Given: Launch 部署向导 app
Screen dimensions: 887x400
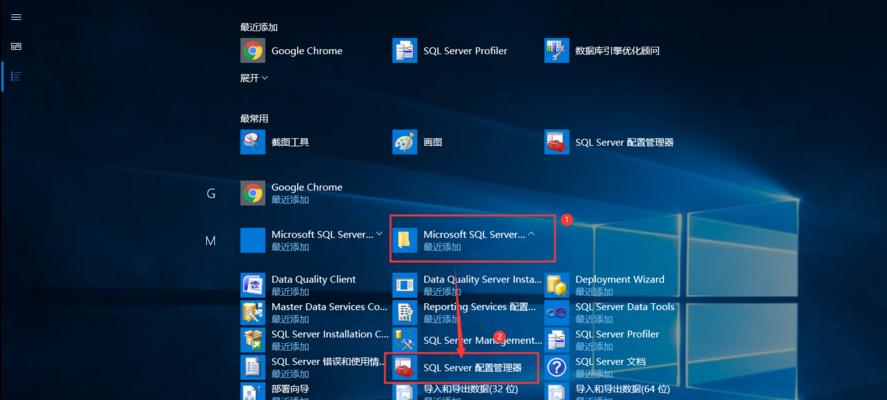Looking at the screenshot, I should 275,392.
